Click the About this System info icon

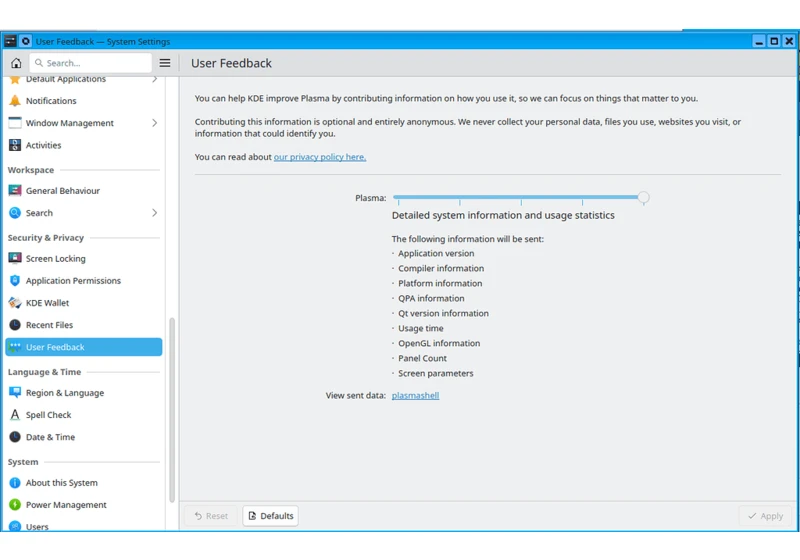click(15, 482)
